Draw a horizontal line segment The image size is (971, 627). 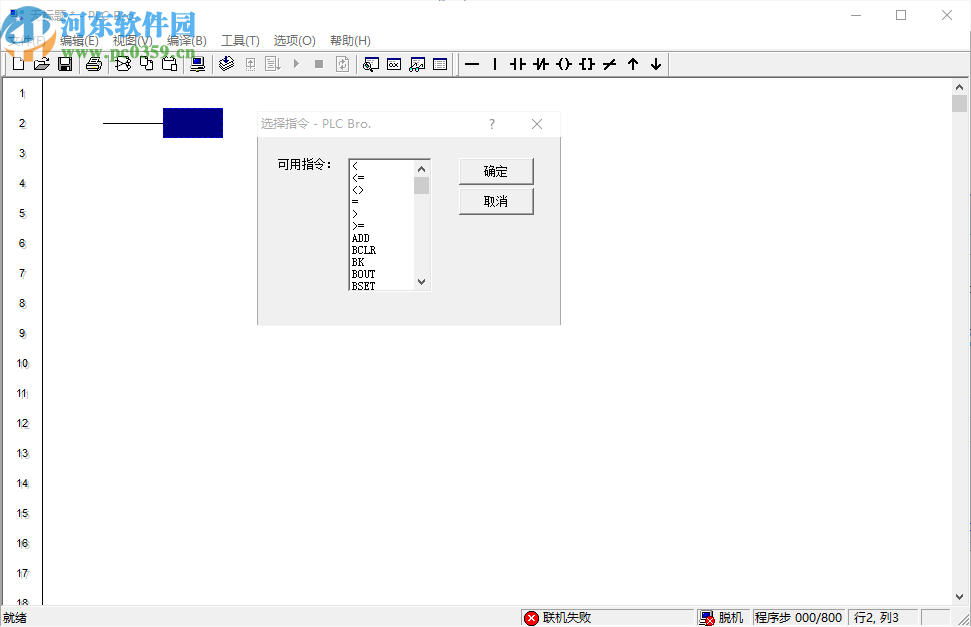(473, 64)
